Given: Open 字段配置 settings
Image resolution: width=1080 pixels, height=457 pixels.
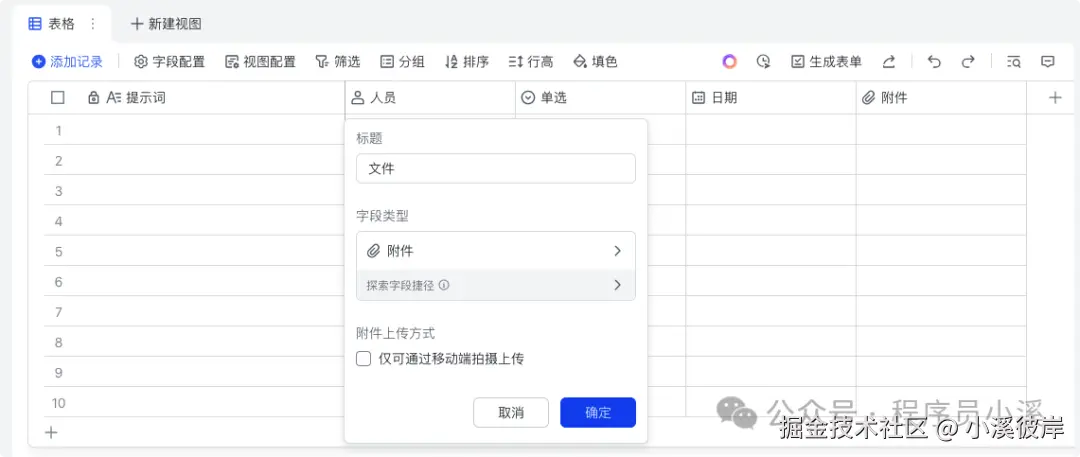Looking at the screenshot, I should pyautogui.click(x=169, y=62).
